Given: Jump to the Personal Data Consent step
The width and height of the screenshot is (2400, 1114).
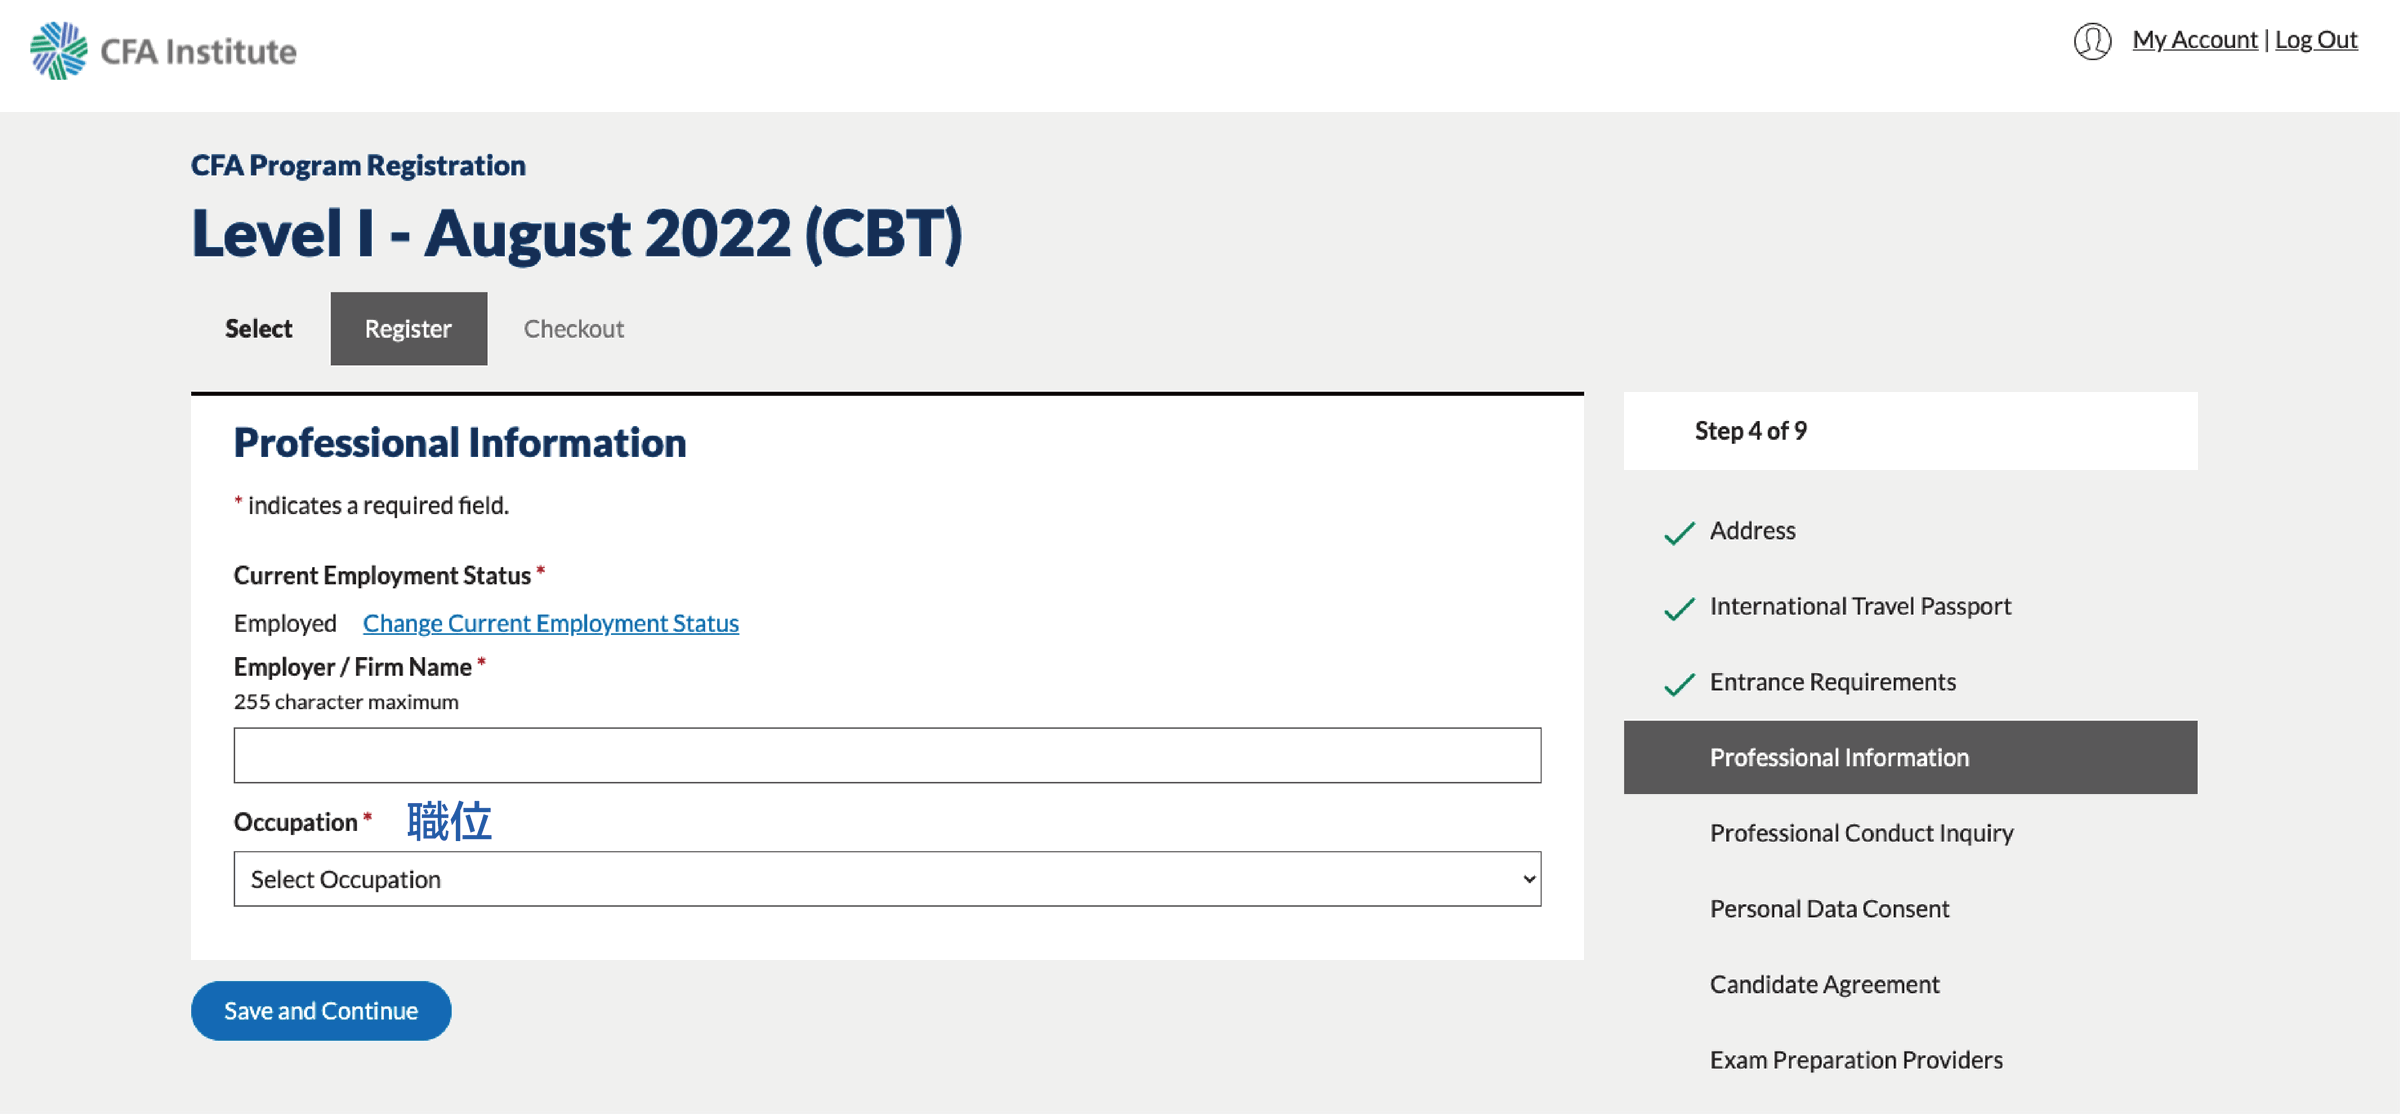Looking at the screenshot, I should [1829, 908].
